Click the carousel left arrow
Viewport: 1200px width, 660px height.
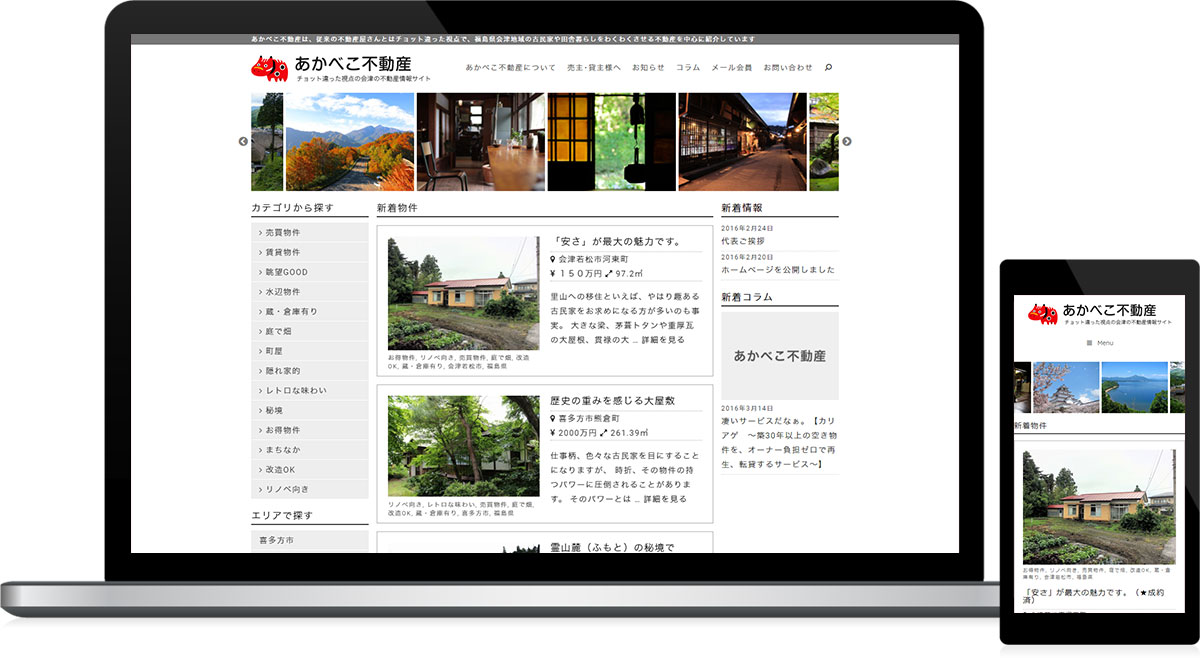point(241,141)
